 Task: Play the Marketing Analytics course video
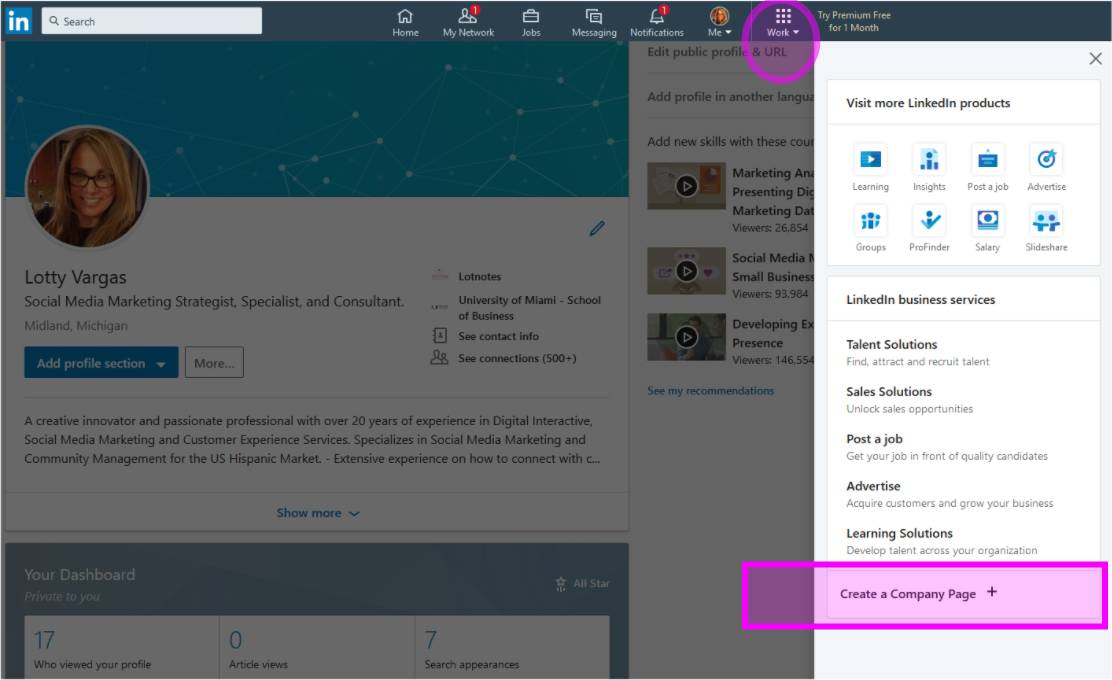tap(686, 186)
